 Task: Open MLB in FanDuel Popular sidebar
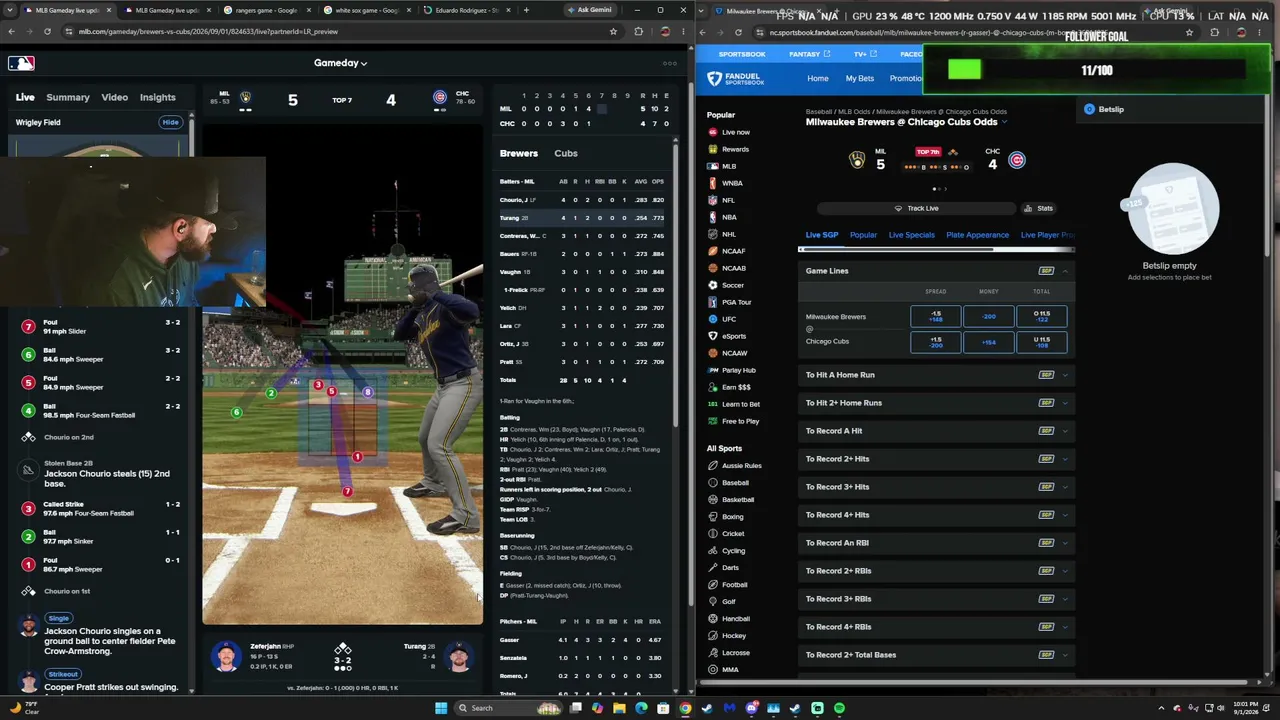(729, 166)
